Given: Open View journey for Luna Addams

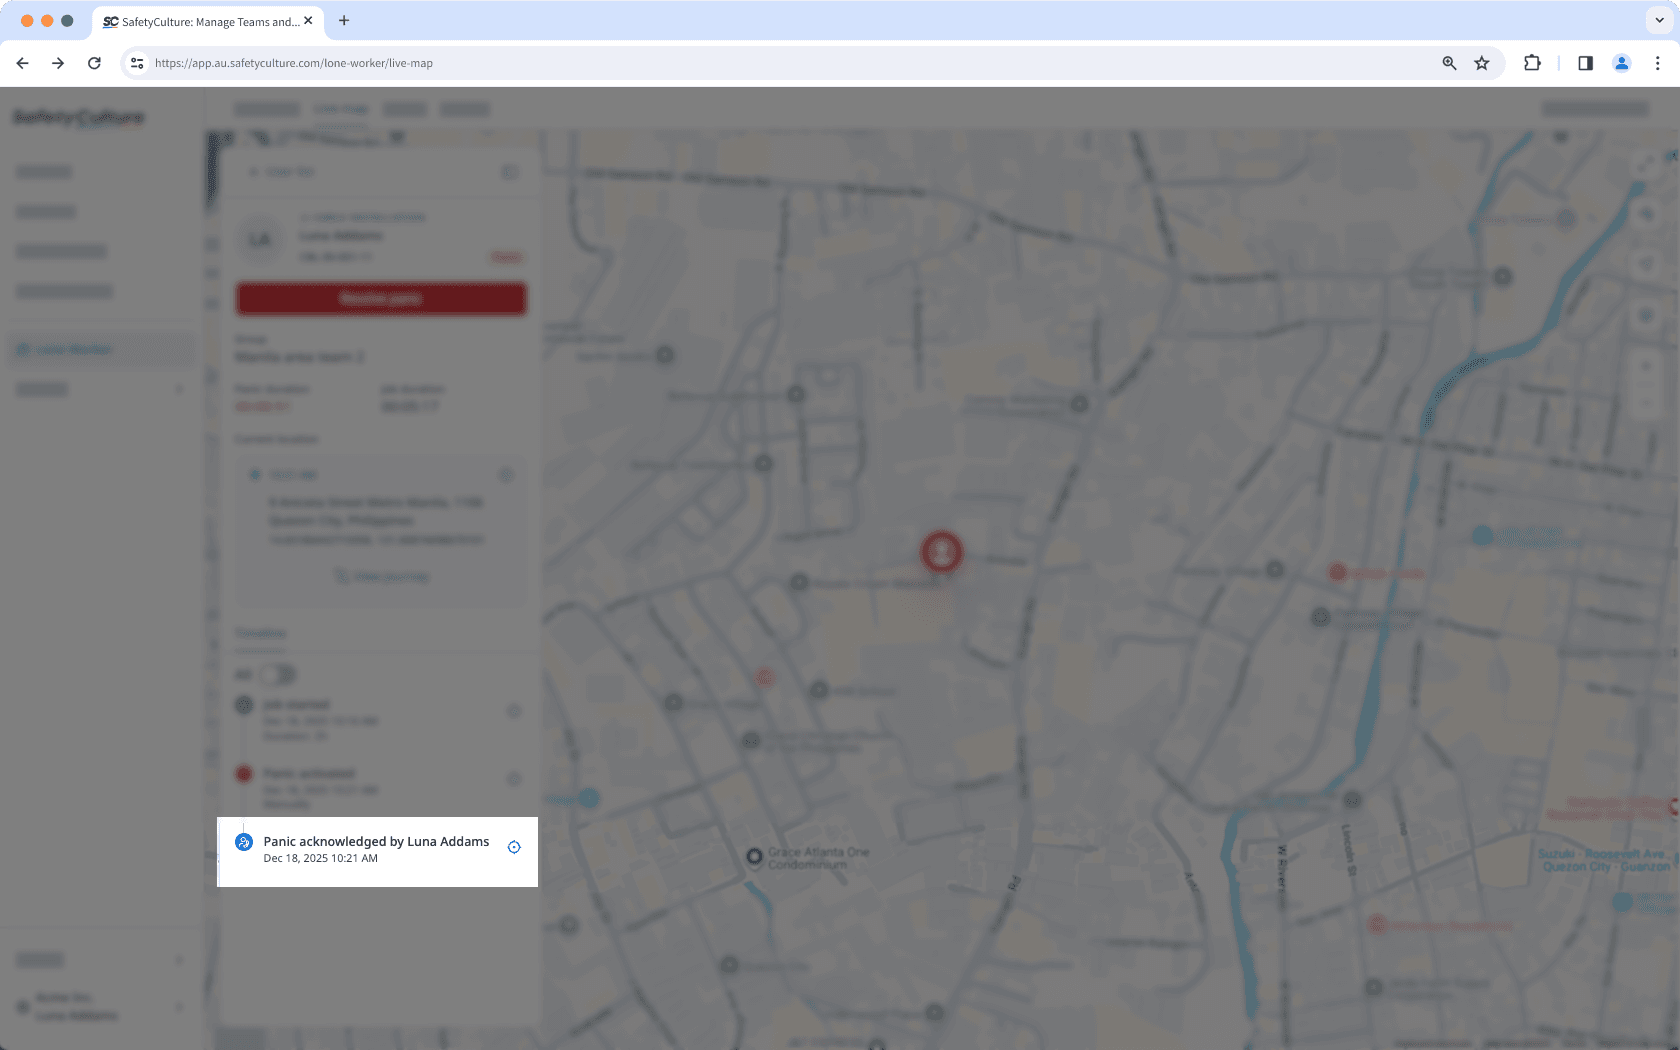Looking at the screenshot, I should [381, 575].
